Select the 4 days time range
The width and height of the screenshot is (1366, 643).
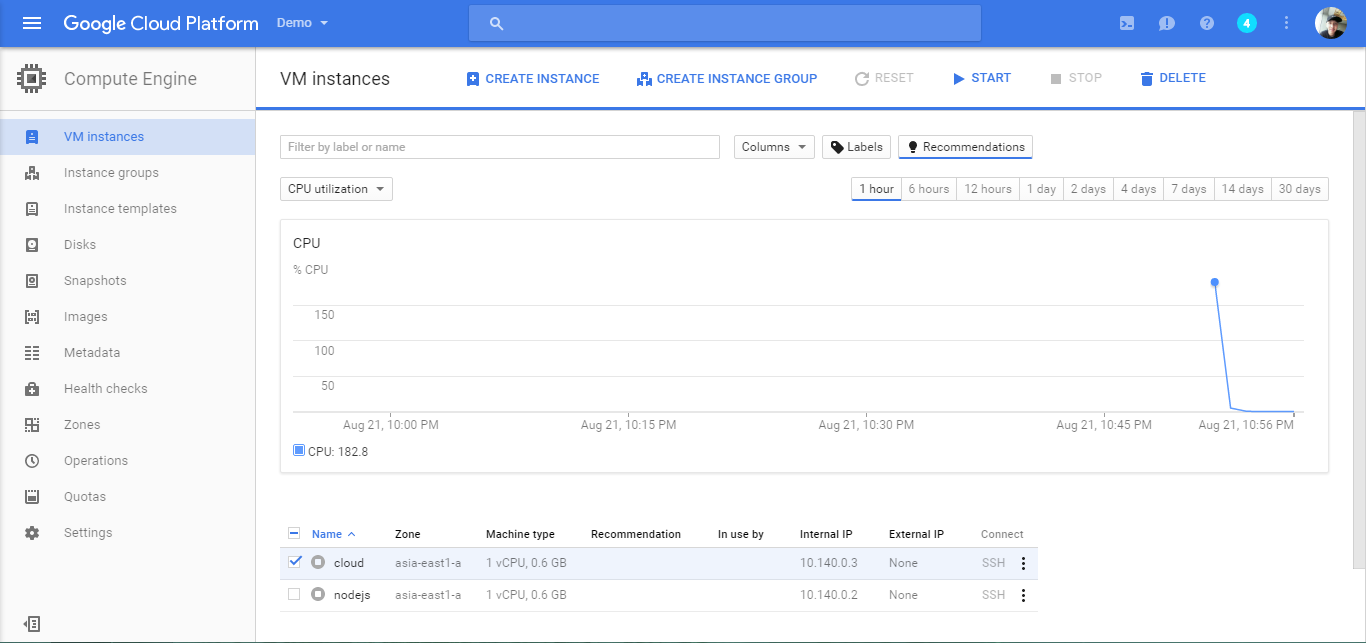pyautogui.click(x=1138, y=189)
